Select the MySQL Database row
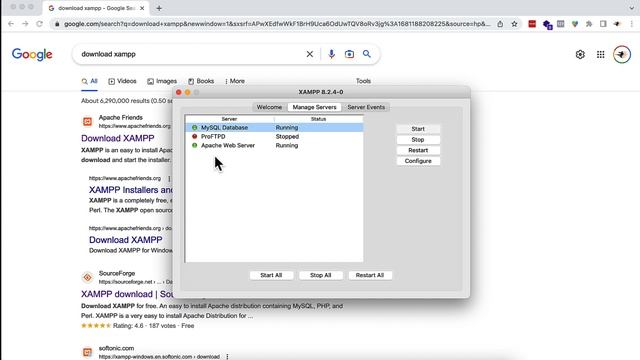Viewport: 640px width, 360px height. 274,128
